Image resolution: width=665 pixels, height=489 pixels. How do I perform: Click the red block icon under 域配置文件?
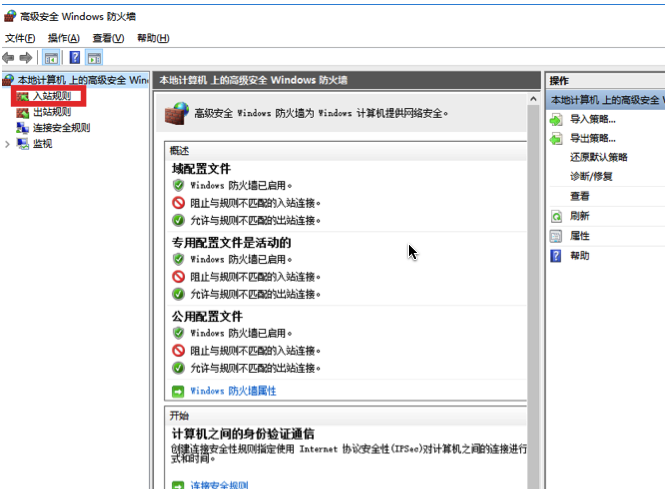coord(179,203)
